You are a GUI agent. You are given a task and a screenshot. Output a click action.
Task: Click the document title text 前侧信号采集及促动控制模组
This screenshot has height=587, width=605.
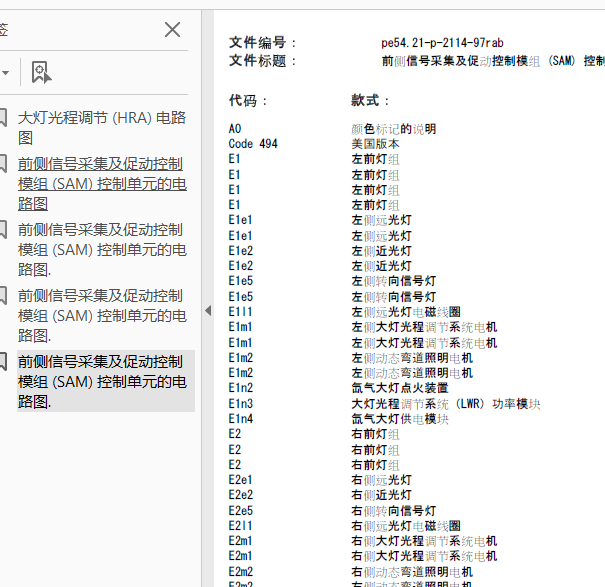[x=461, y=61]
